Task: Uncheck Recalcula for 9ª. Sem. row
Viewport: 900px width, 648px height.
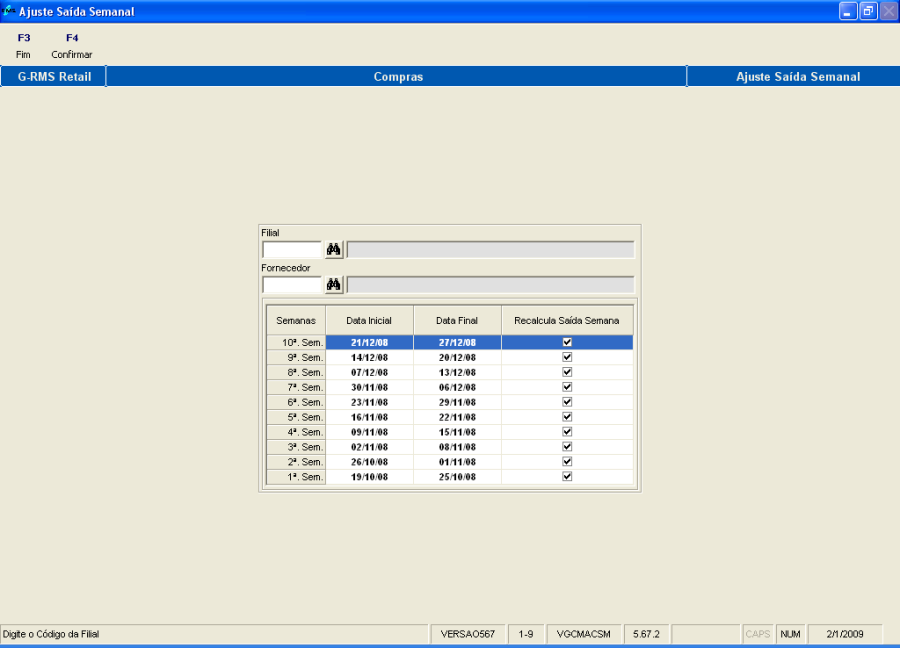Action: point(567,357)
